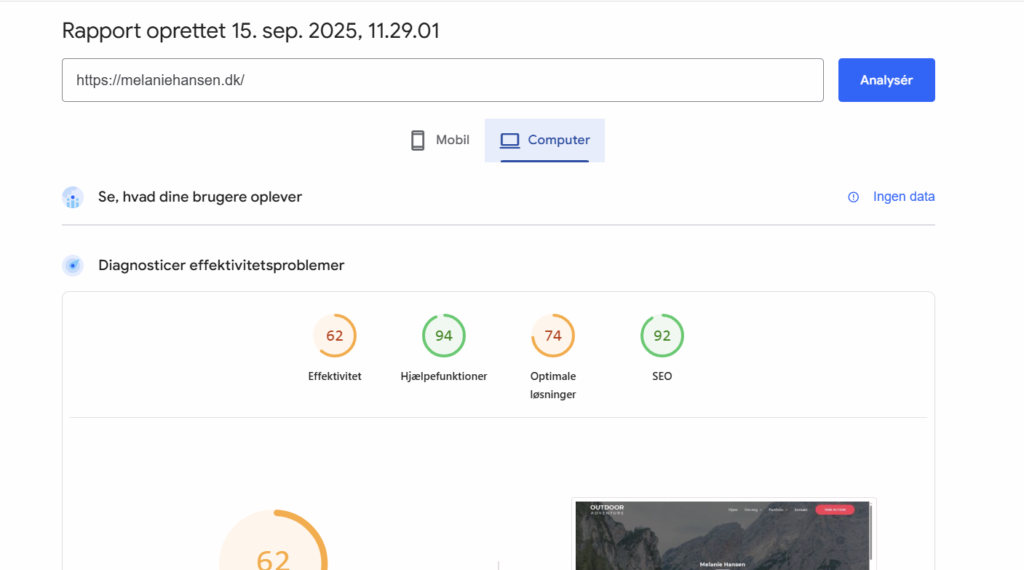Screen dimensions: 1024x570
Task: Click the mobile phone icon
Action: click(x=417, y=140)
